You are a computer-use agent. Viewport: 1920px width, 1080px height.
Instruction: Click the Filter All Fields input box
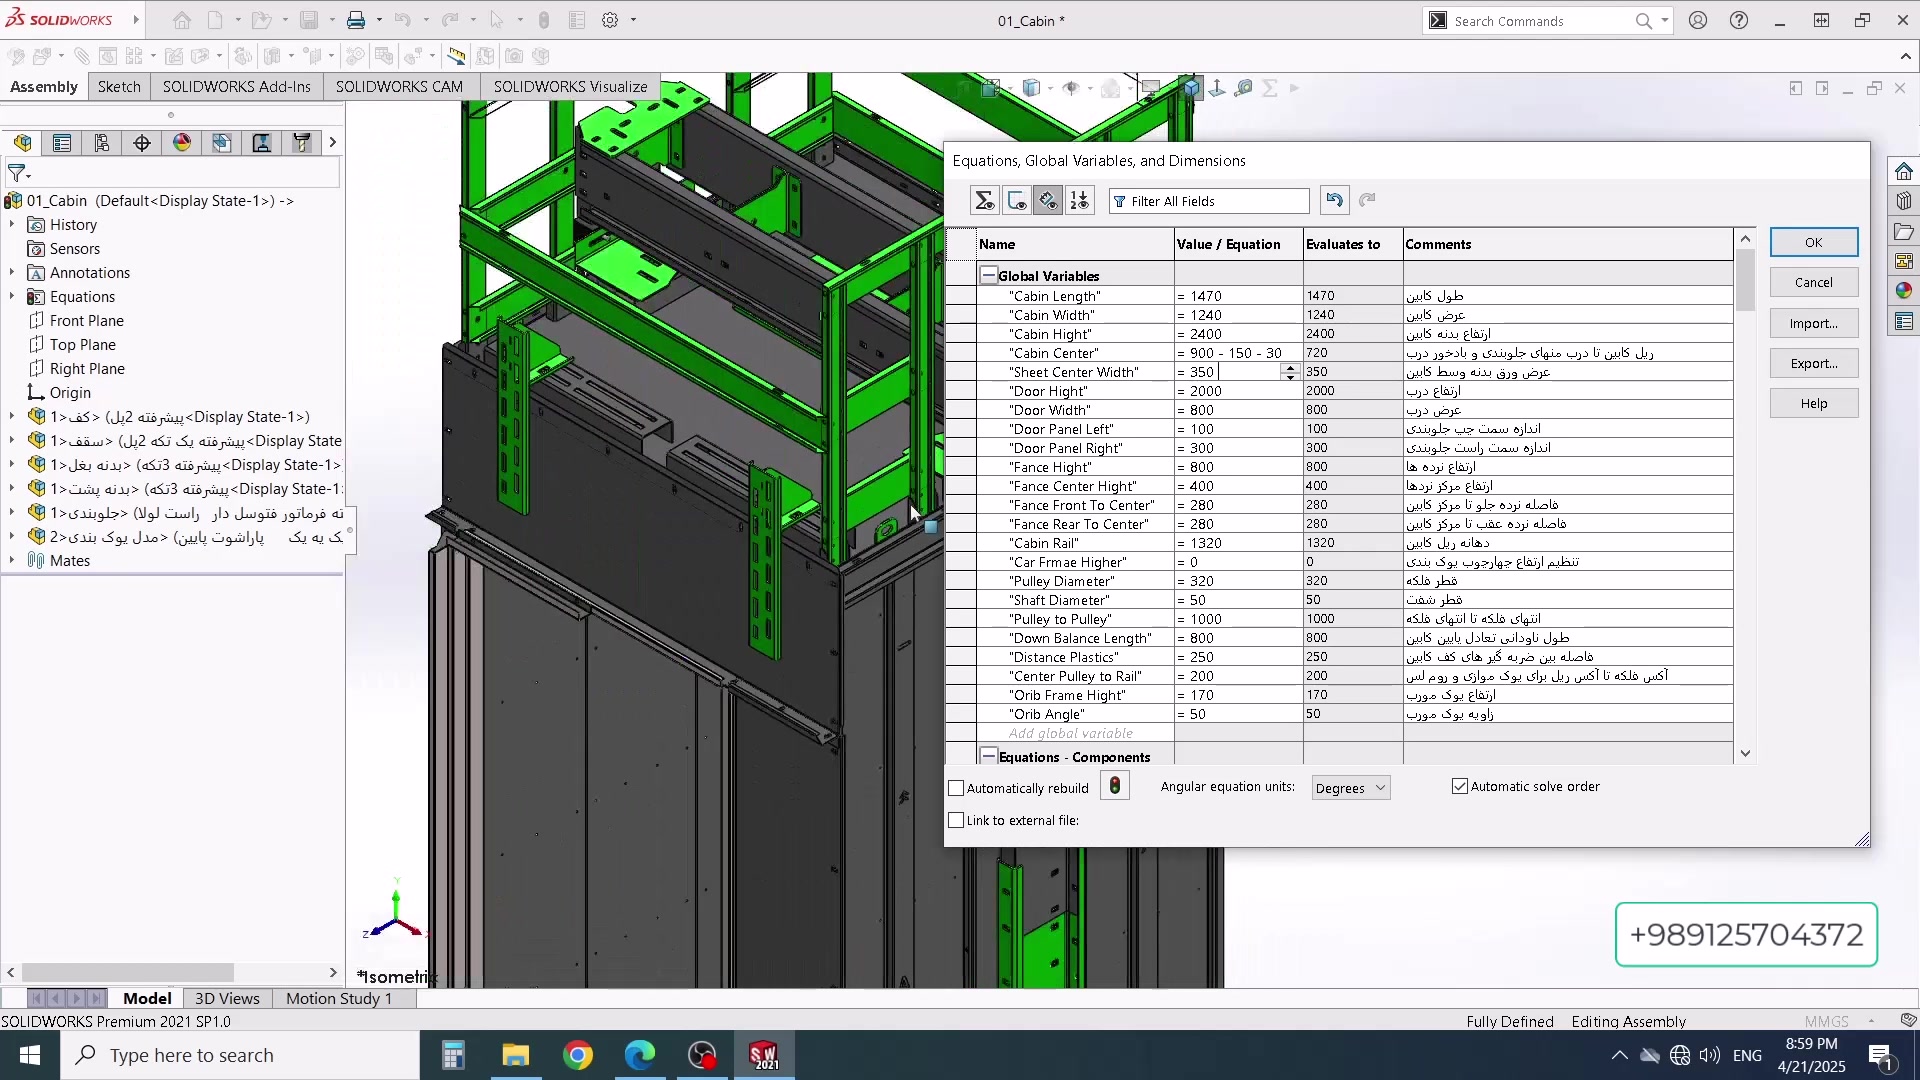pos(1210,201)
